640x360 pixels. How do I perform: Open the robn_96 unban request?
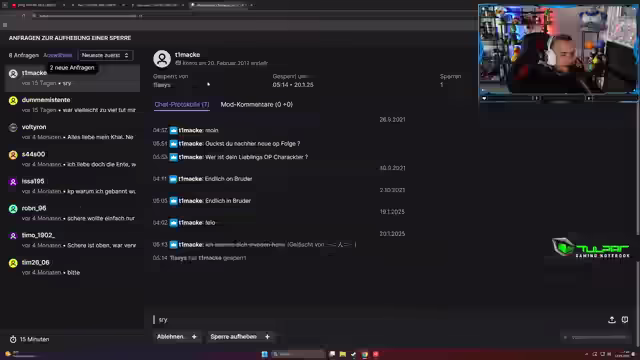(73, 213)
